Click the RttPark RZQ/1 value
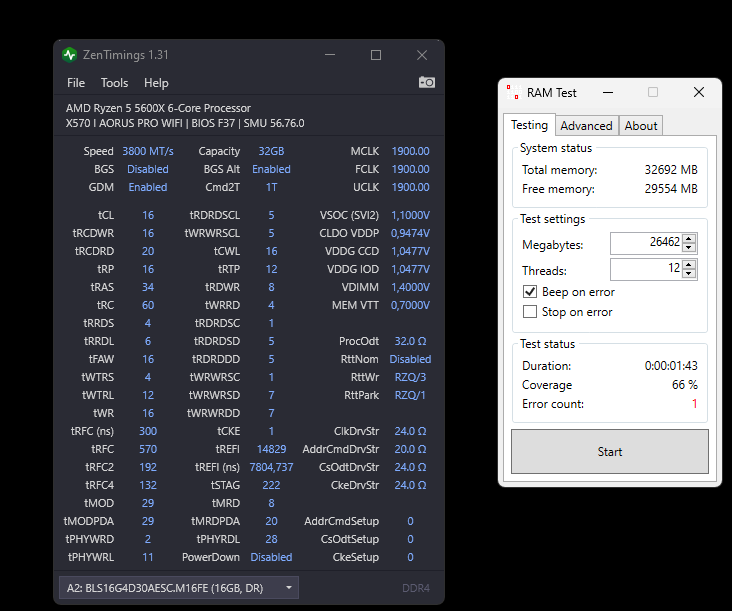This screenshot has height=611, width=732. tap(410, 395)
